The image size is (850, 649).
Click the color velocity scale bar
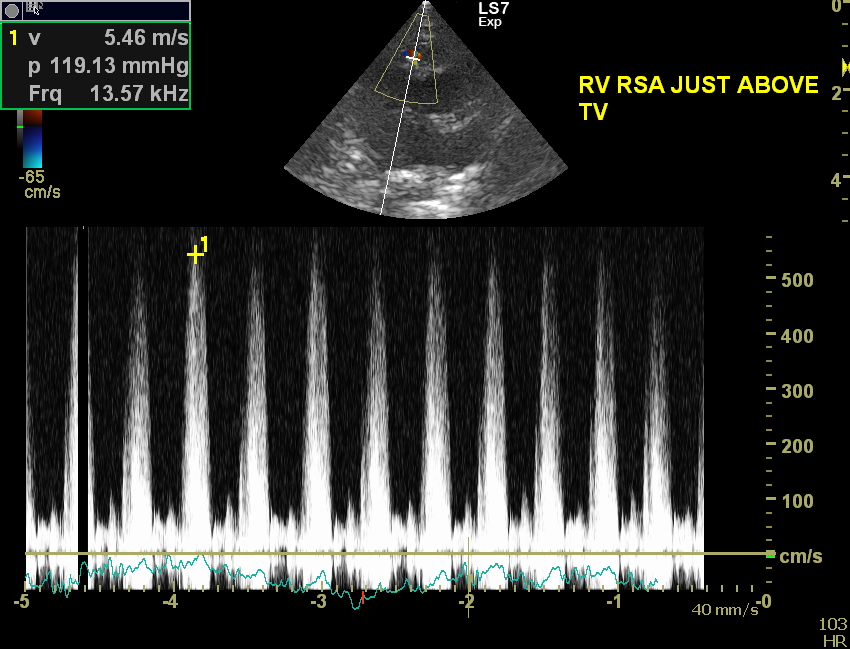tap(33, 140)
